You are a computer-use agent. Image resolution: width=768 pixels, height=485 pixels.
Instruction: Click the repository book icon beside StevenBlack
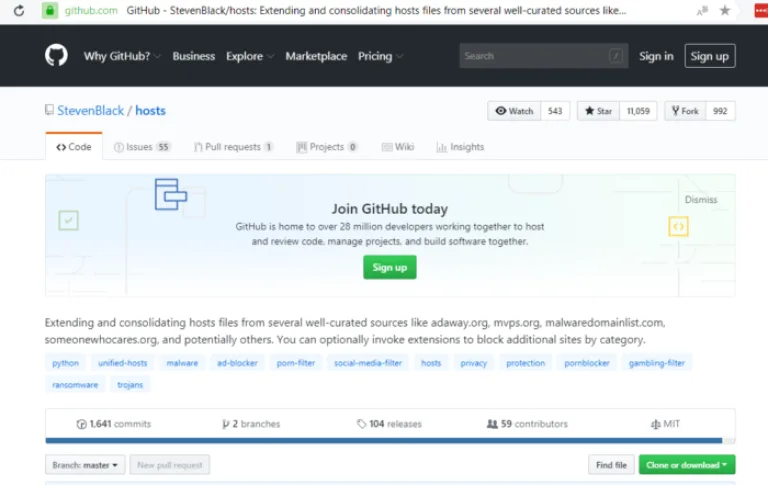coord(49,110)
